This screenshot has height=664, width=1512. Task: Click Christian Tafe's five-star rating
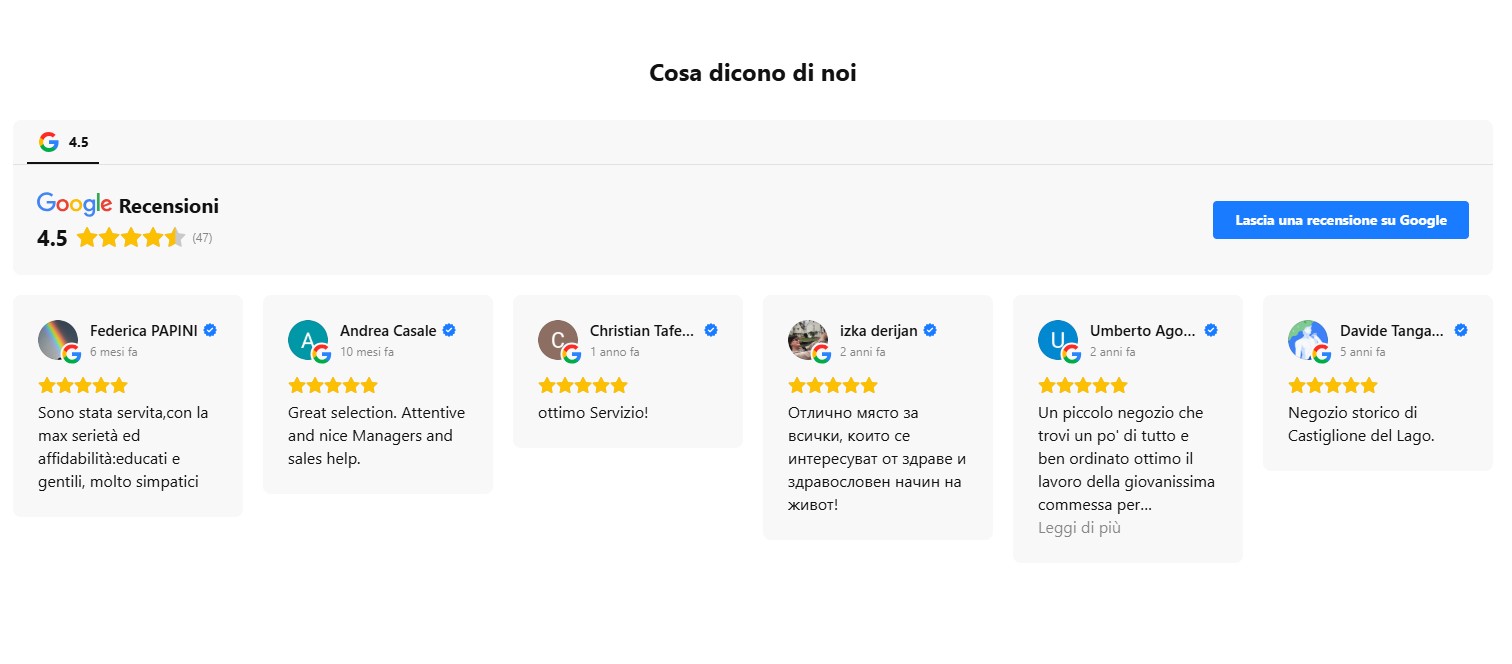click(583, 385)
